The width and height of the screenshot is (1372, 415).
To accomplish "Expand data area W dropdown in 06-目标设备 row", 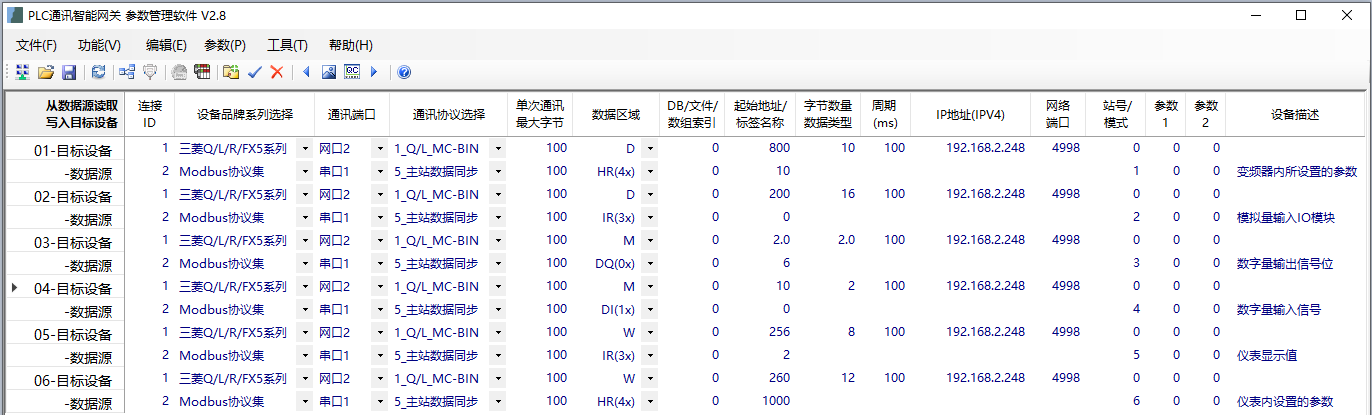I will (x=649, y=378).
